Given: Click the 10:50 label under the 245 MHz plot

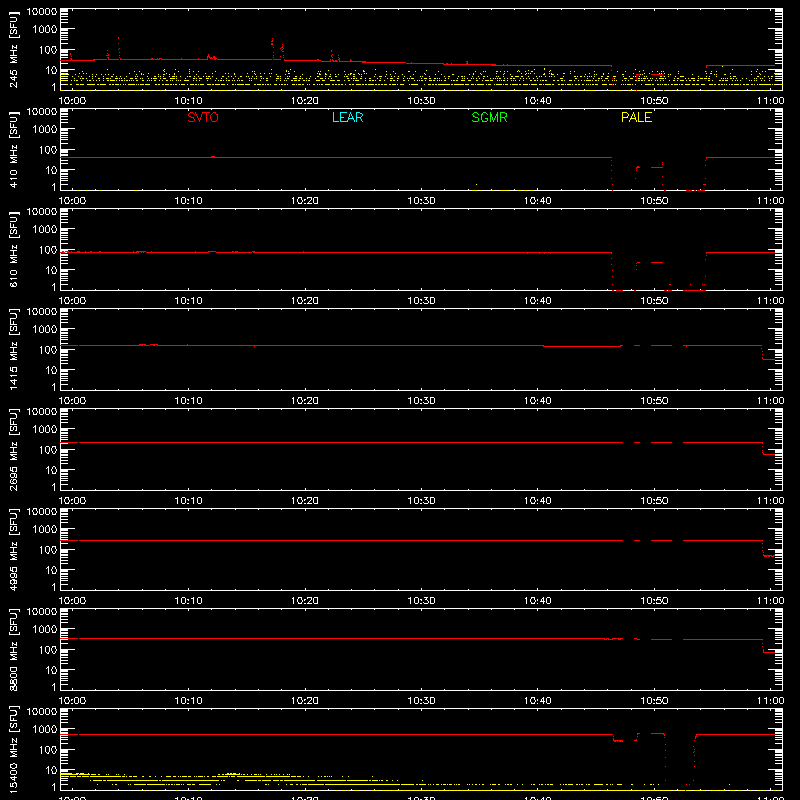Looking at the screenshot, I should pyautogui.click(x=654, y=101).
